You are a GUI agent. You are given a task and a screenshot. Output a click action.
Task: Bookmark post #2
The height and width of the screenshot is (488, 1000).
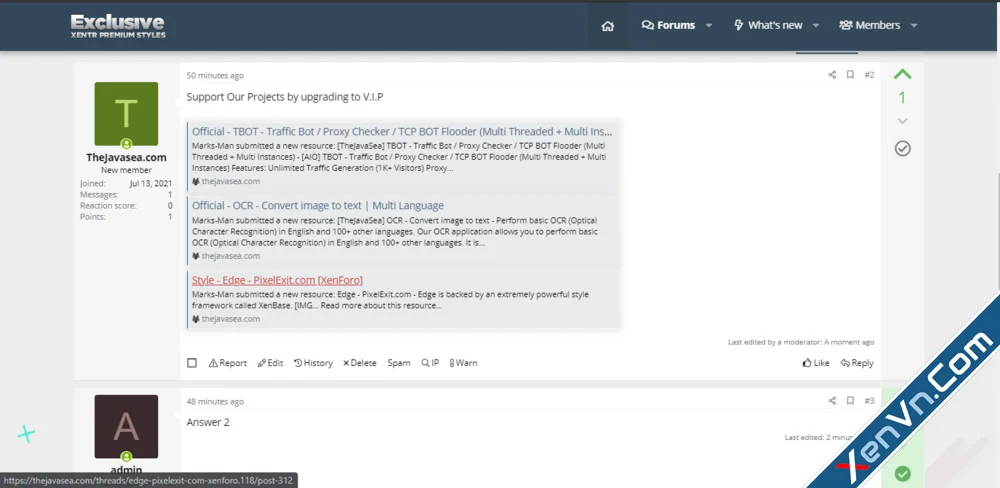point(850,75)
